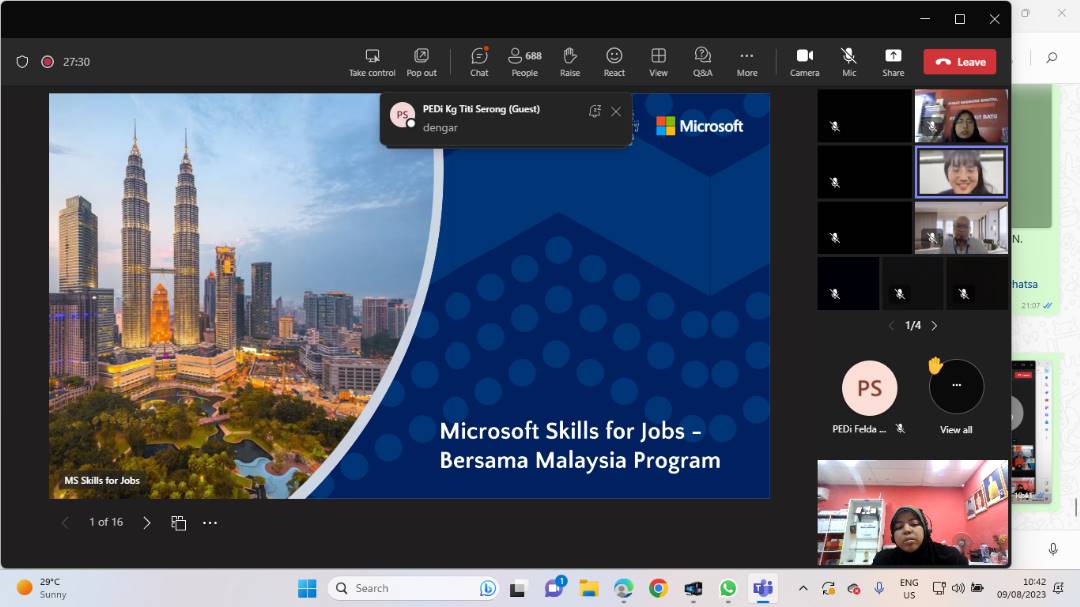This screenshot has height=607, width=1080.
Task: Minimize the Teams meeting window
Action: [925, 19]
